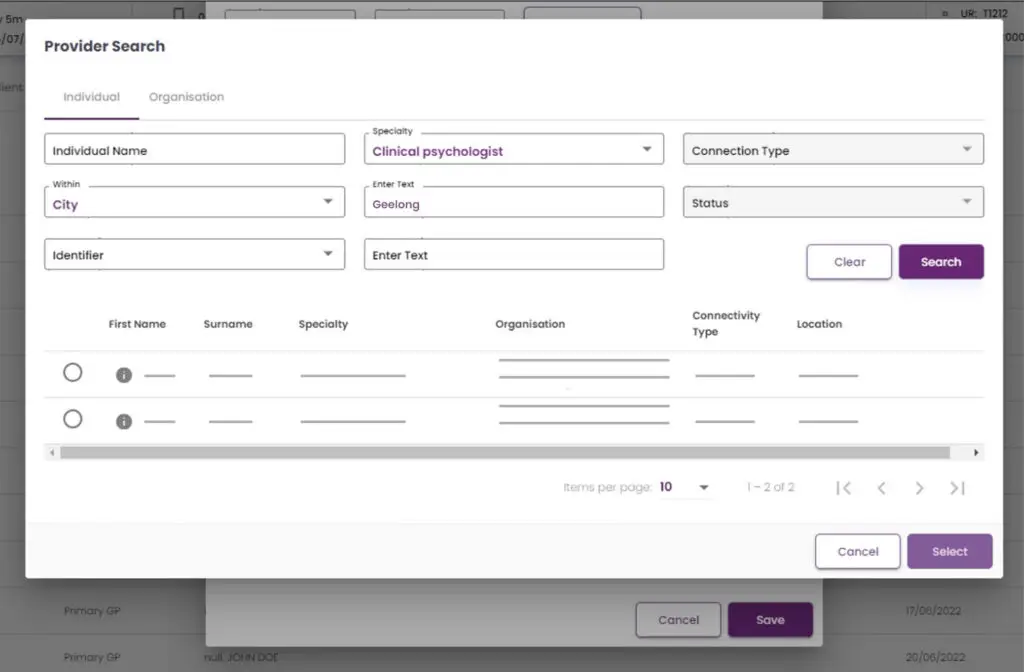
Task: Go to next page of results
Action: coord(919,488)
